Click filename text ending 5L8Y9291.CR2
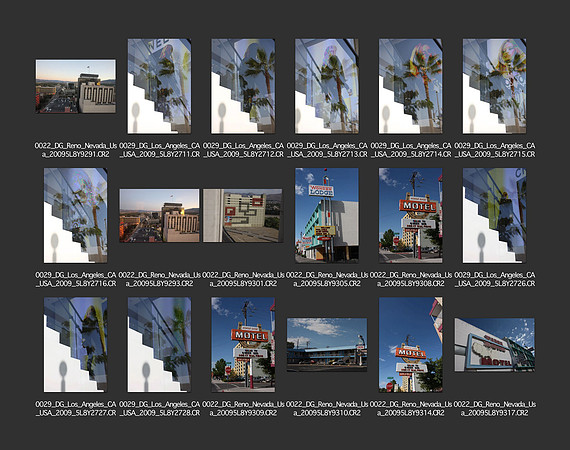The image size is (570, 450). 76,150
